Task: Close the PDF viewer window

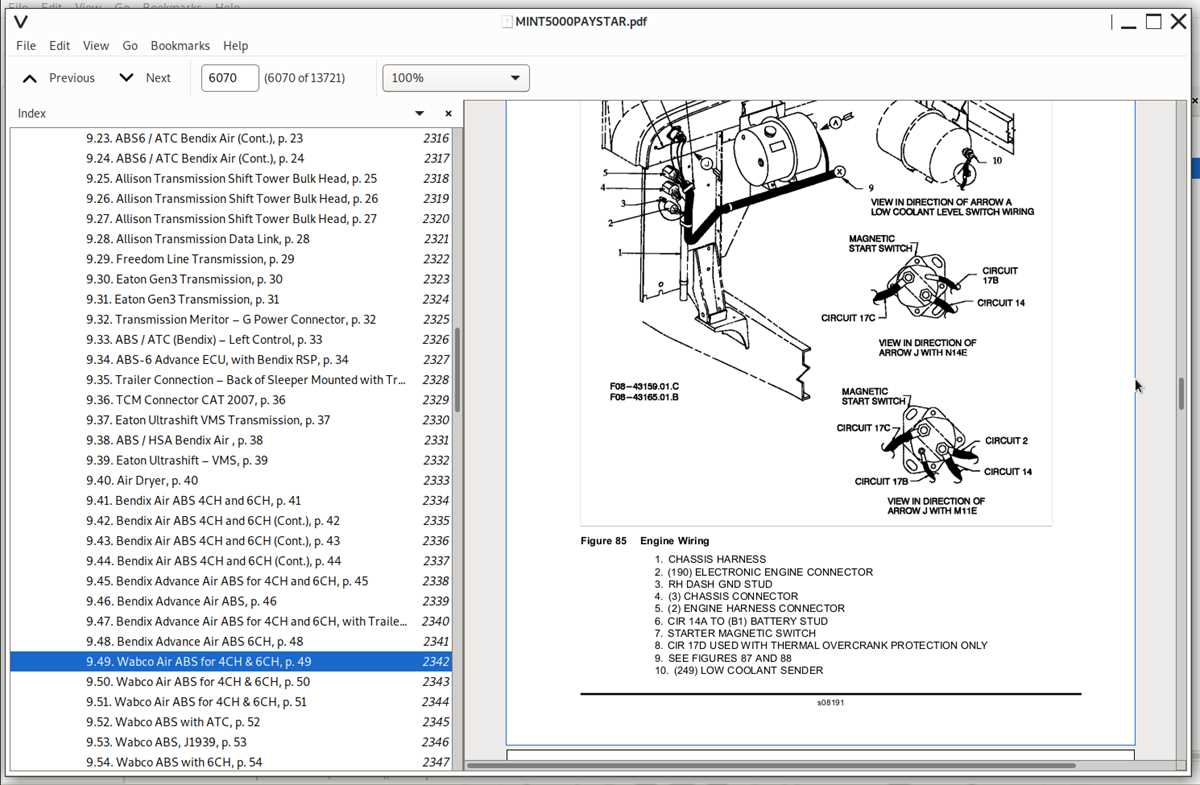Action: point(1179,23)
